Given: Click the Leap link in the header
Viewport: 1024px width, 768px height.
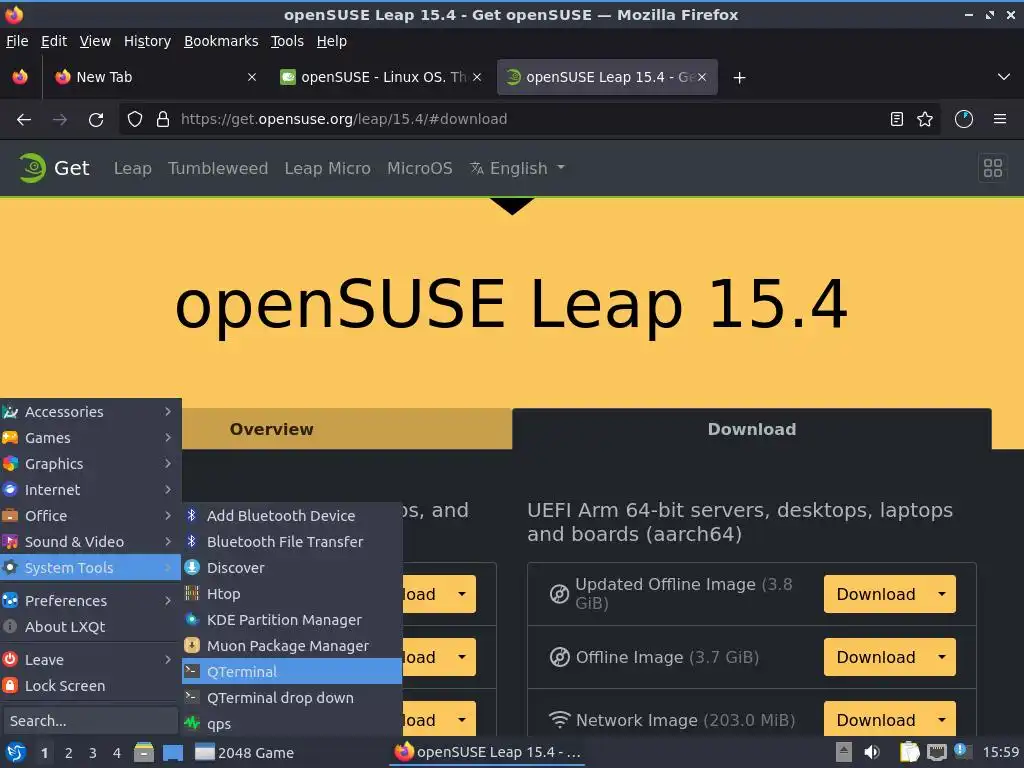Looking at the screenshot, I should pos(133,168).
